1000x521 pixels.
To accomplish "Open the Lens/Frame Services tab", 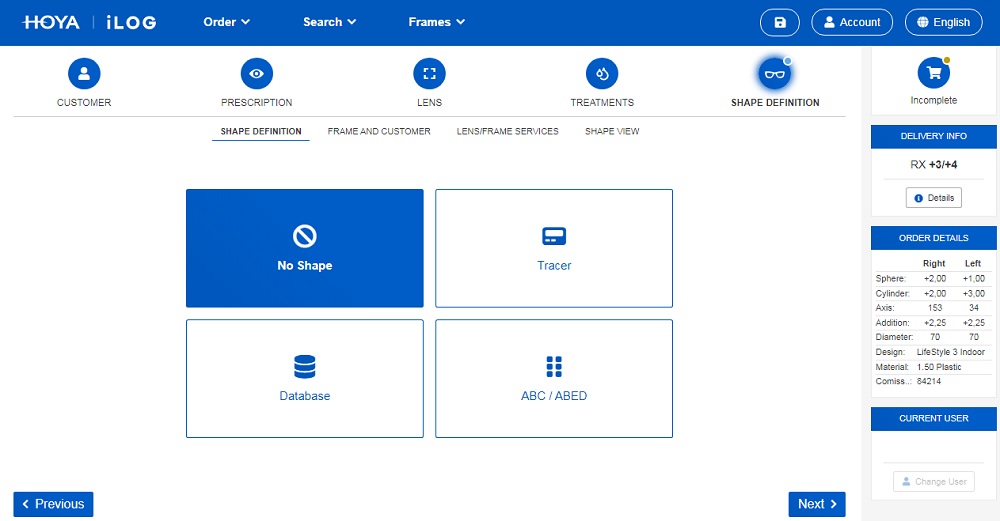I will tap(507, 131).
